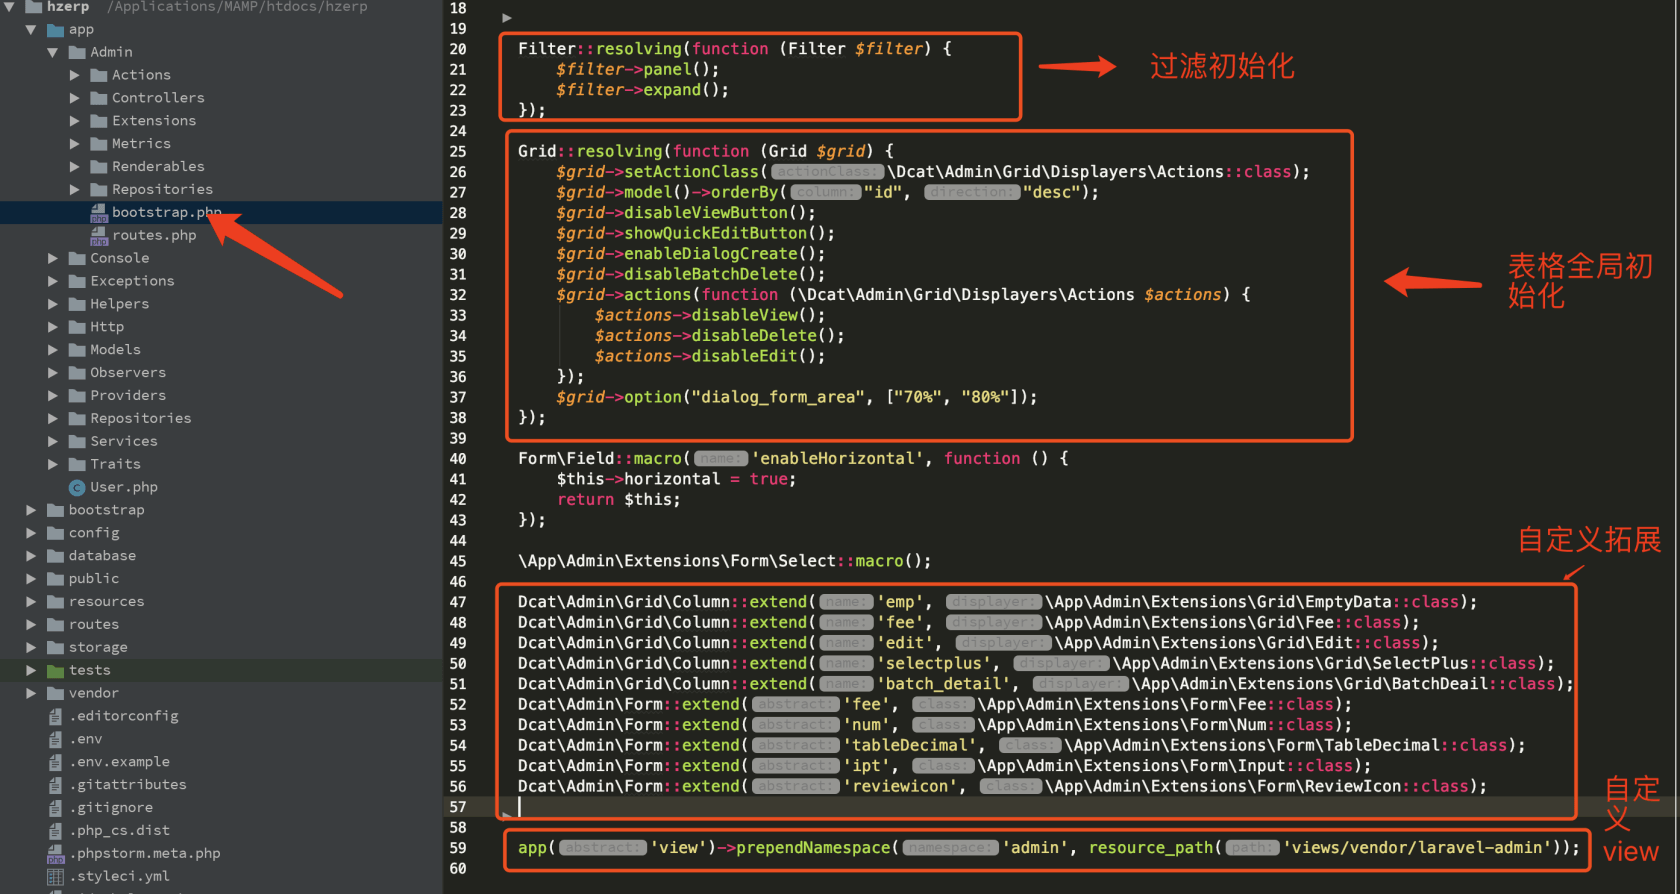This screenshot has height=894, width=1680.
Task: Click the .editorconfig file icon
Action: [x=55, y=716]
